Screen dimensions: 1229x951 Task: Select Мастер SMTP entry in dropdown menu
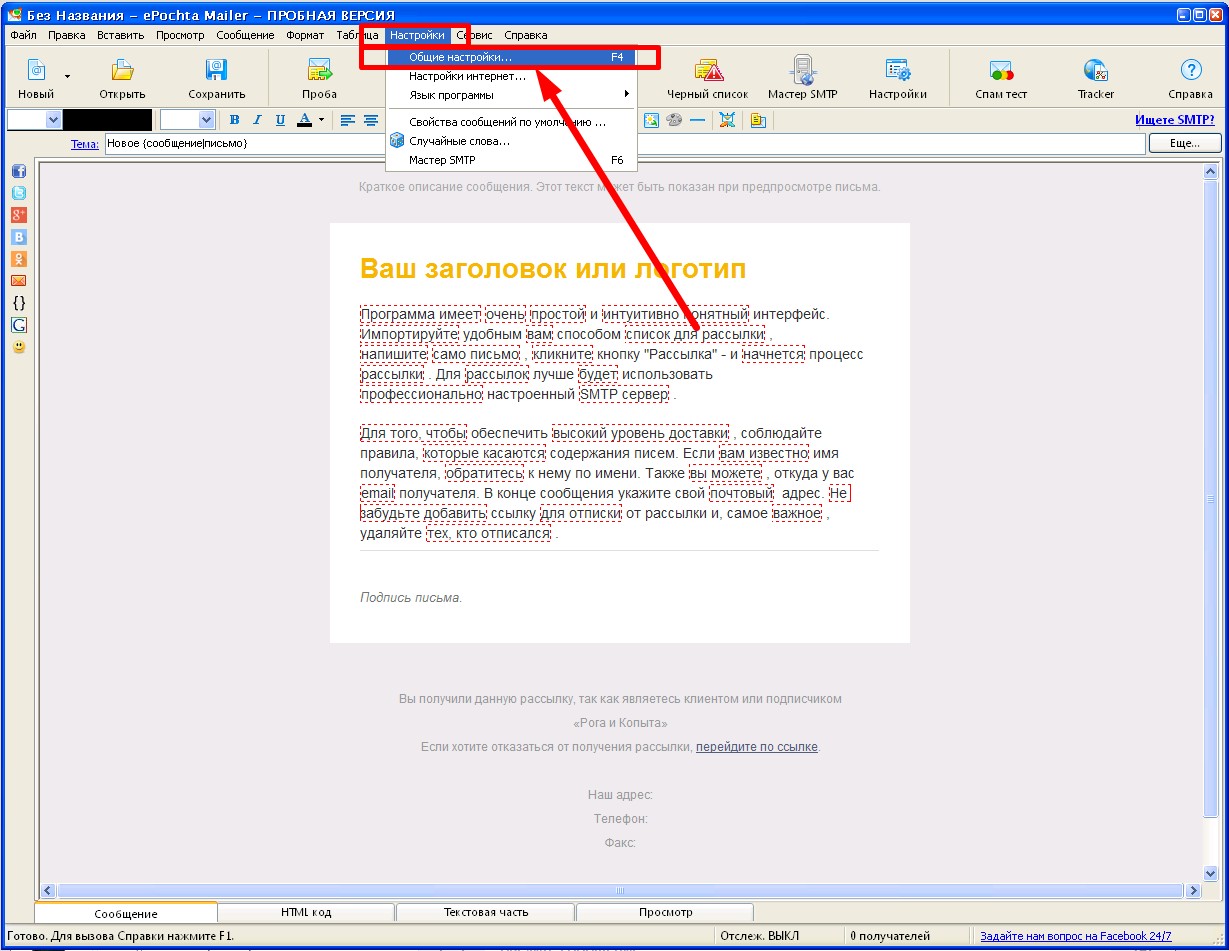click(511, 160)
